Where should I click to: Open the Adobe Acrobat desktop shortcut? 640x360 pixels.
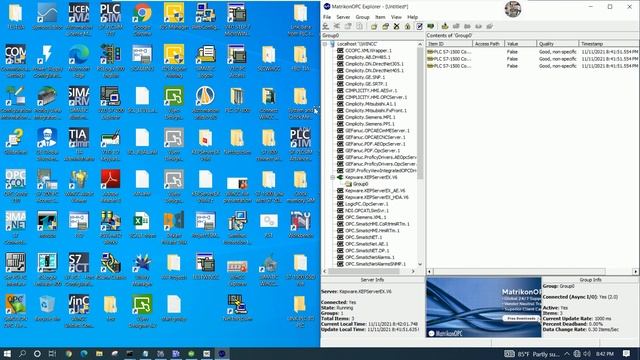111,186
